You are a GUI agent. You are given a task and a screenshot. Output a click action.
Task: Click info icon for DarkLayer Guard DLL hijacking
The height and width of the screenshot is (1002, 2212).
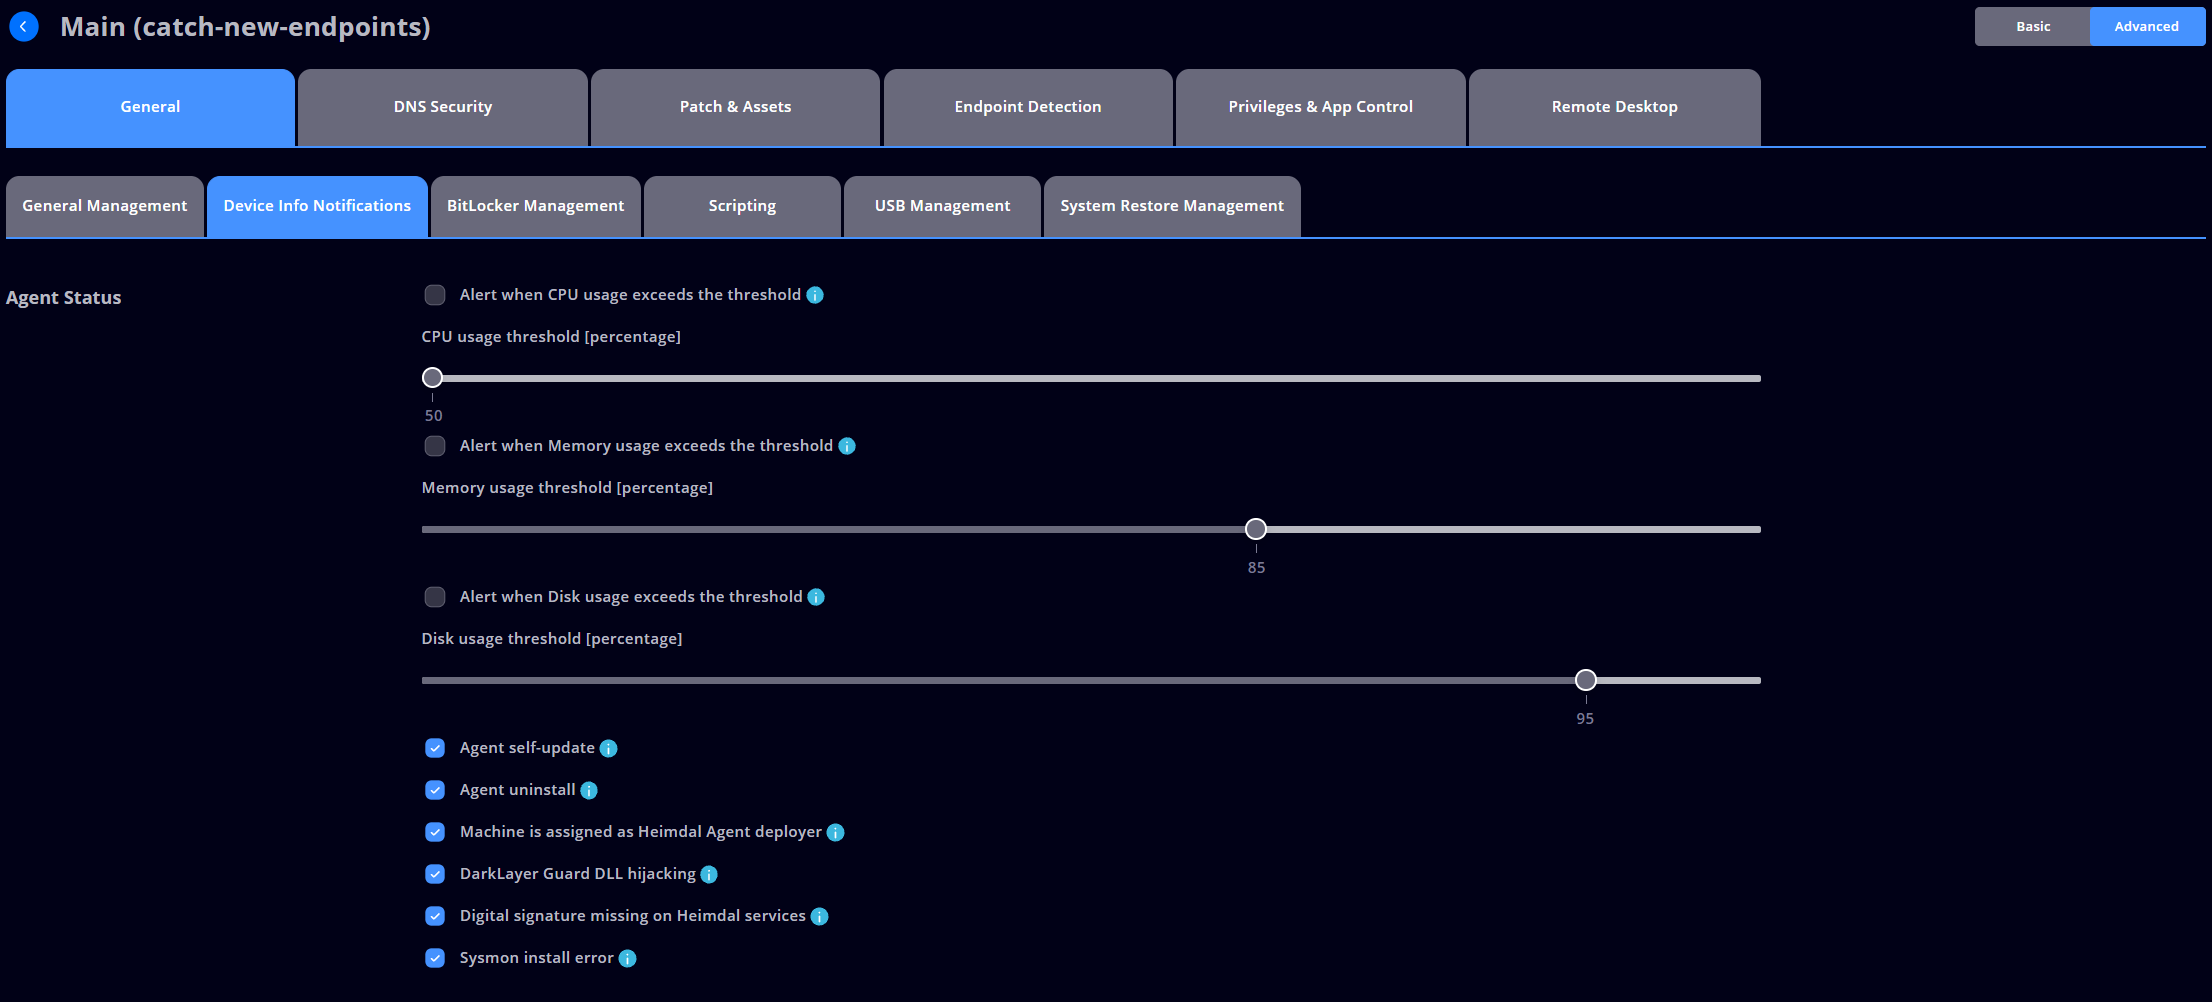tap(709, 874)
